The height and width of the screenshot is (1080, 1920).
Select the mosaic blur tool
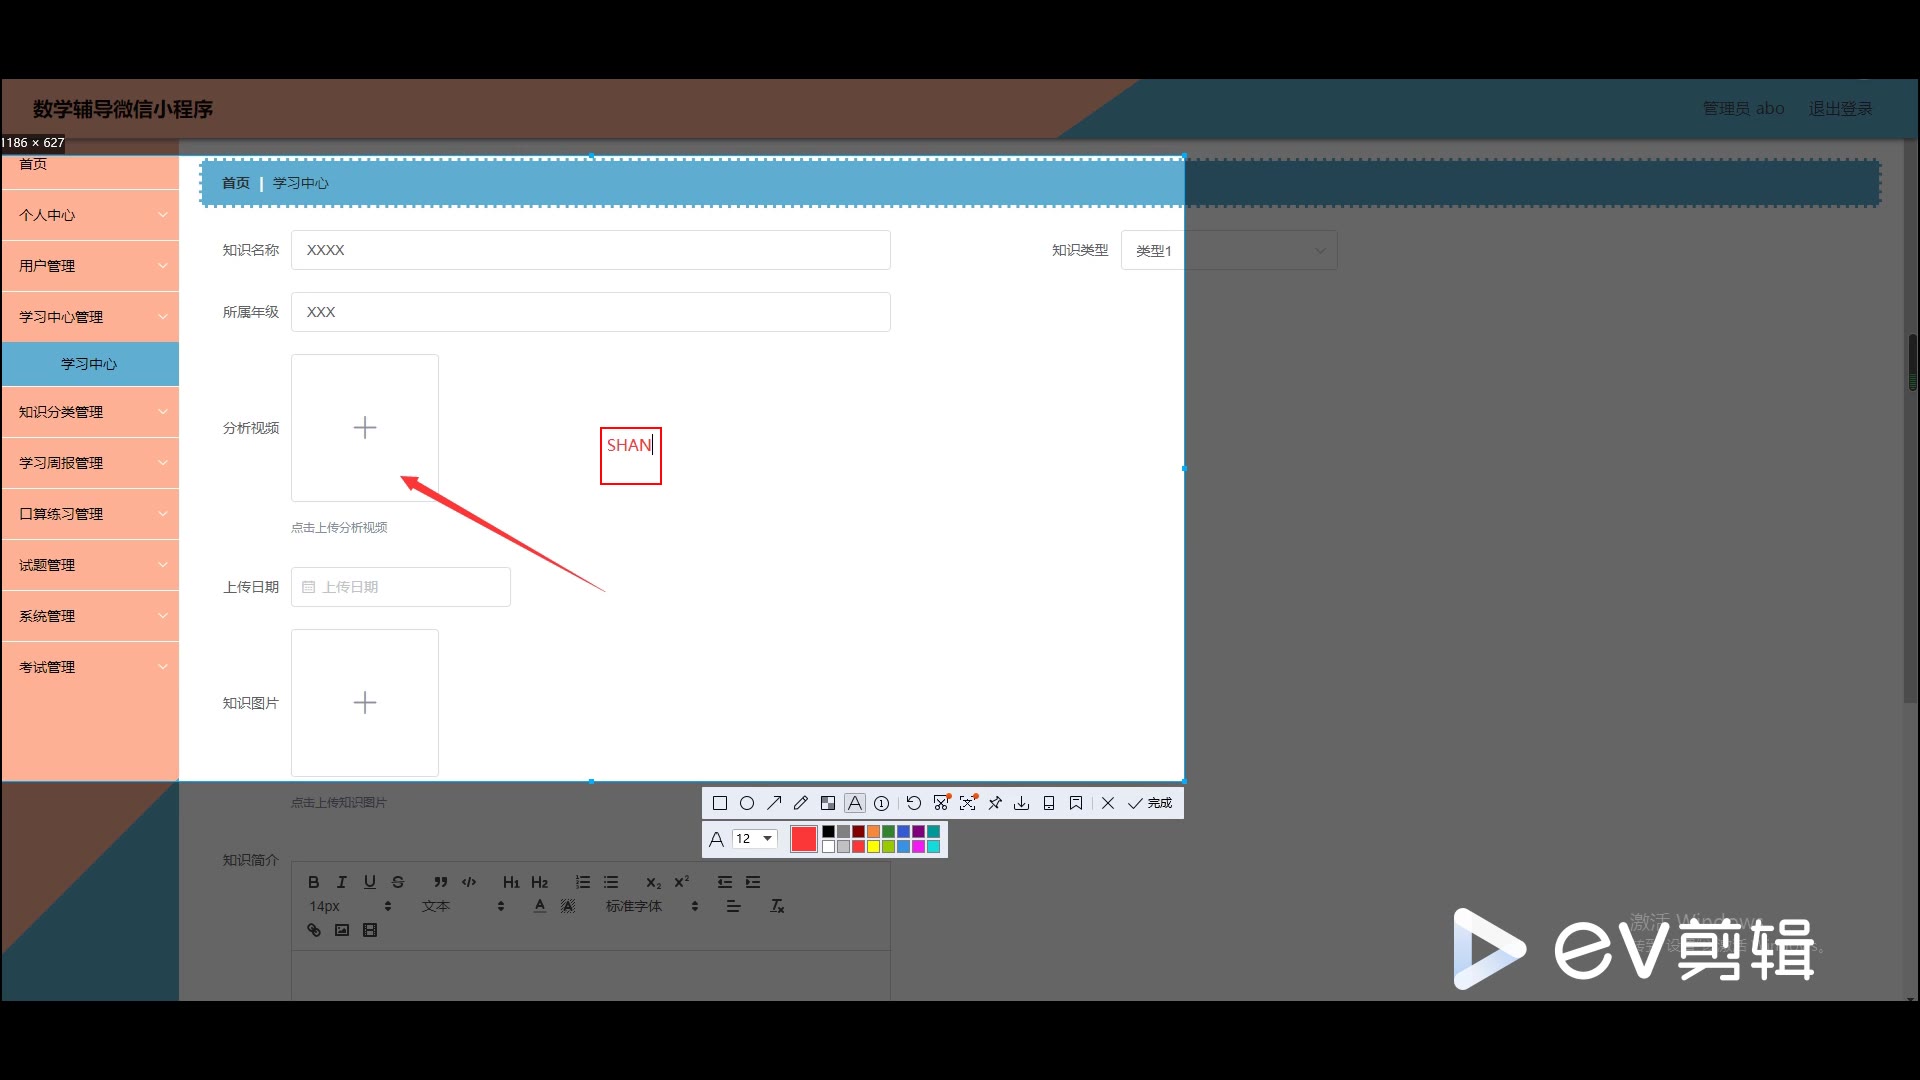(827, 803)
